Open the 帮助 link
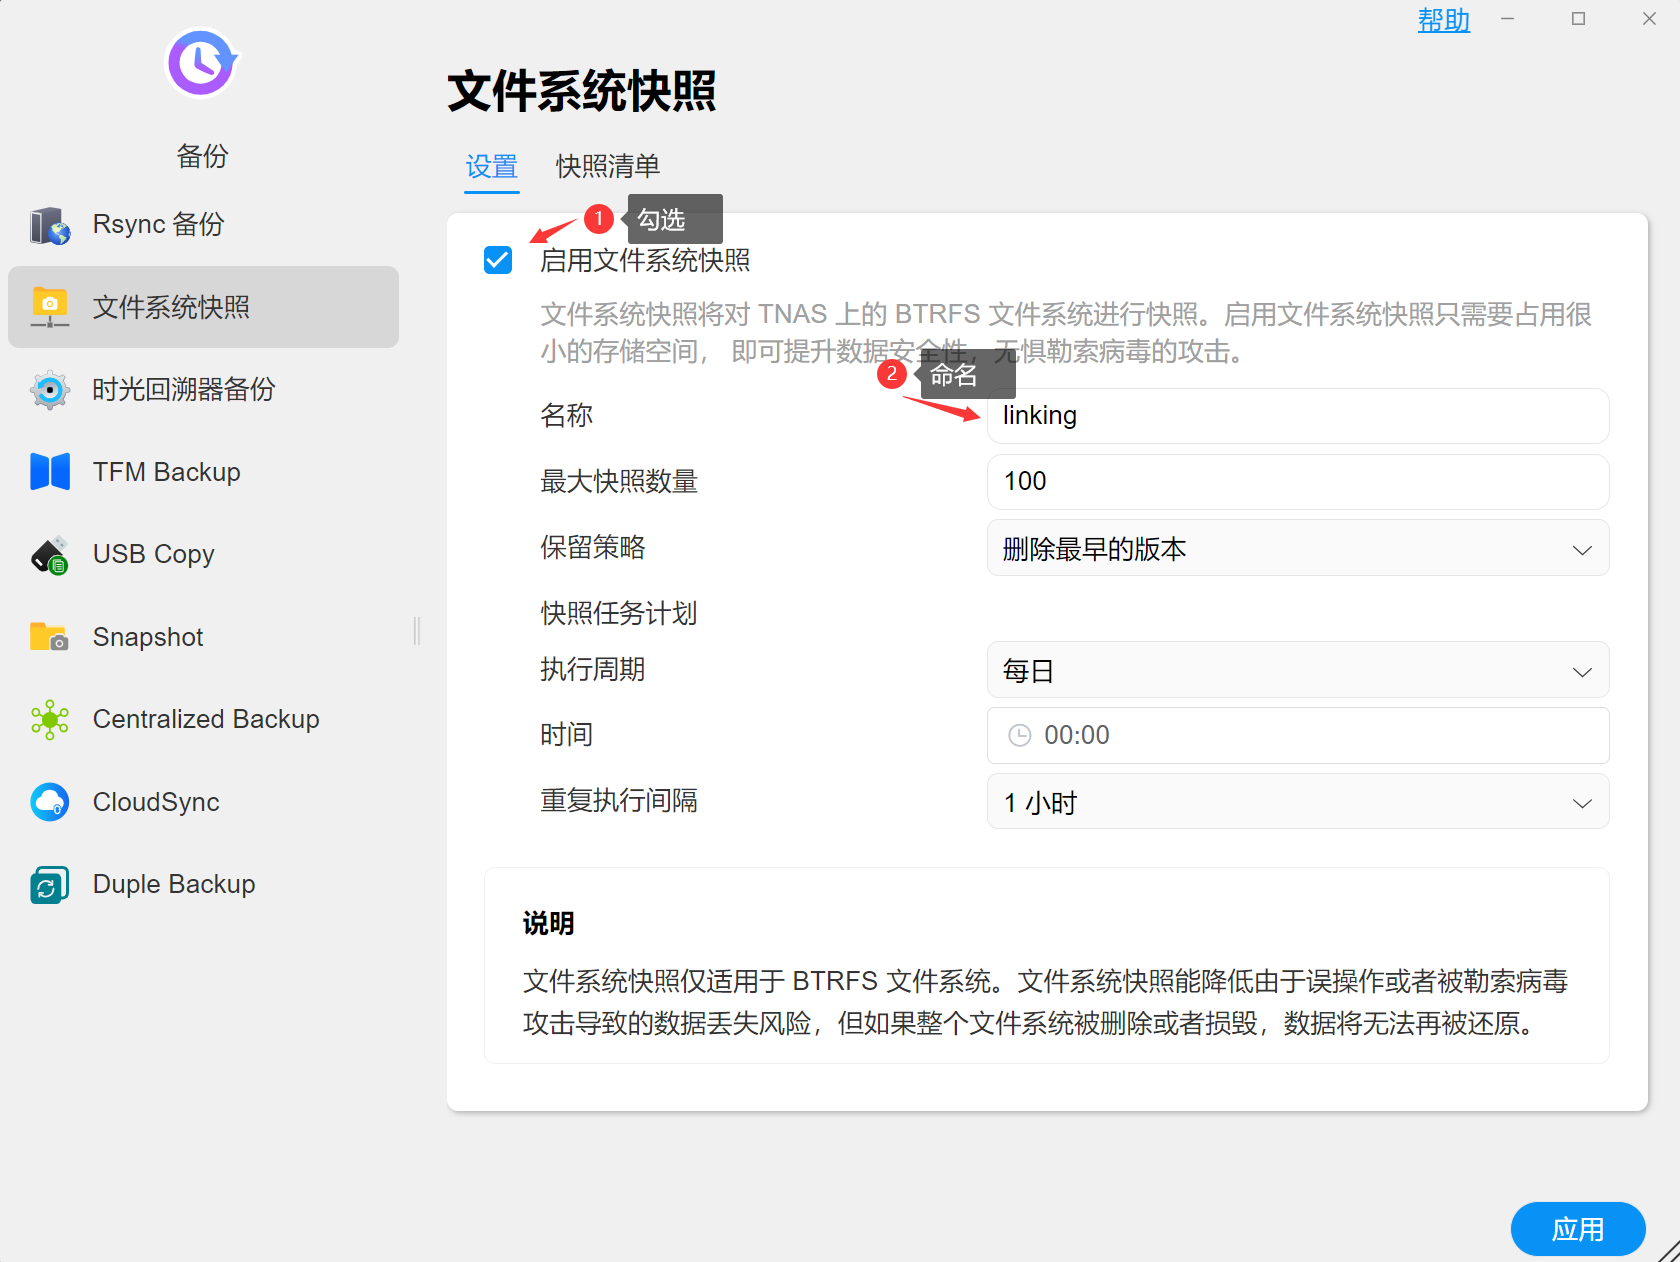1680x1262 pixels. pos(1443,20)
